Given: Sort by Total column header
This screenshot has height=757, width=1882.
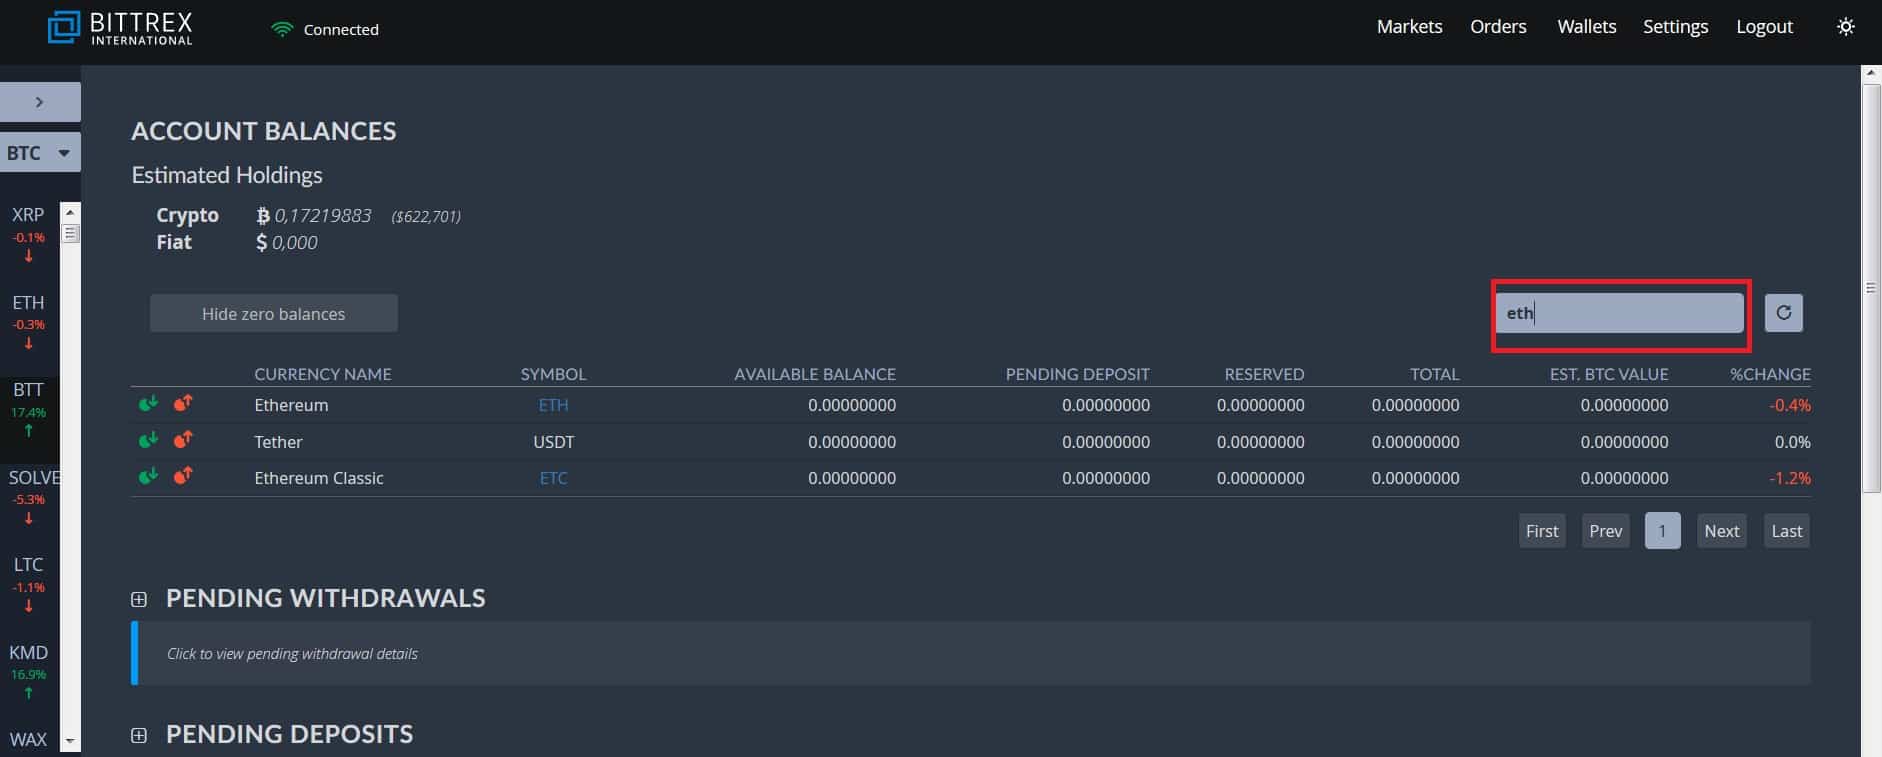Looking at the screenshot, I should click(x=1434, y=374).
